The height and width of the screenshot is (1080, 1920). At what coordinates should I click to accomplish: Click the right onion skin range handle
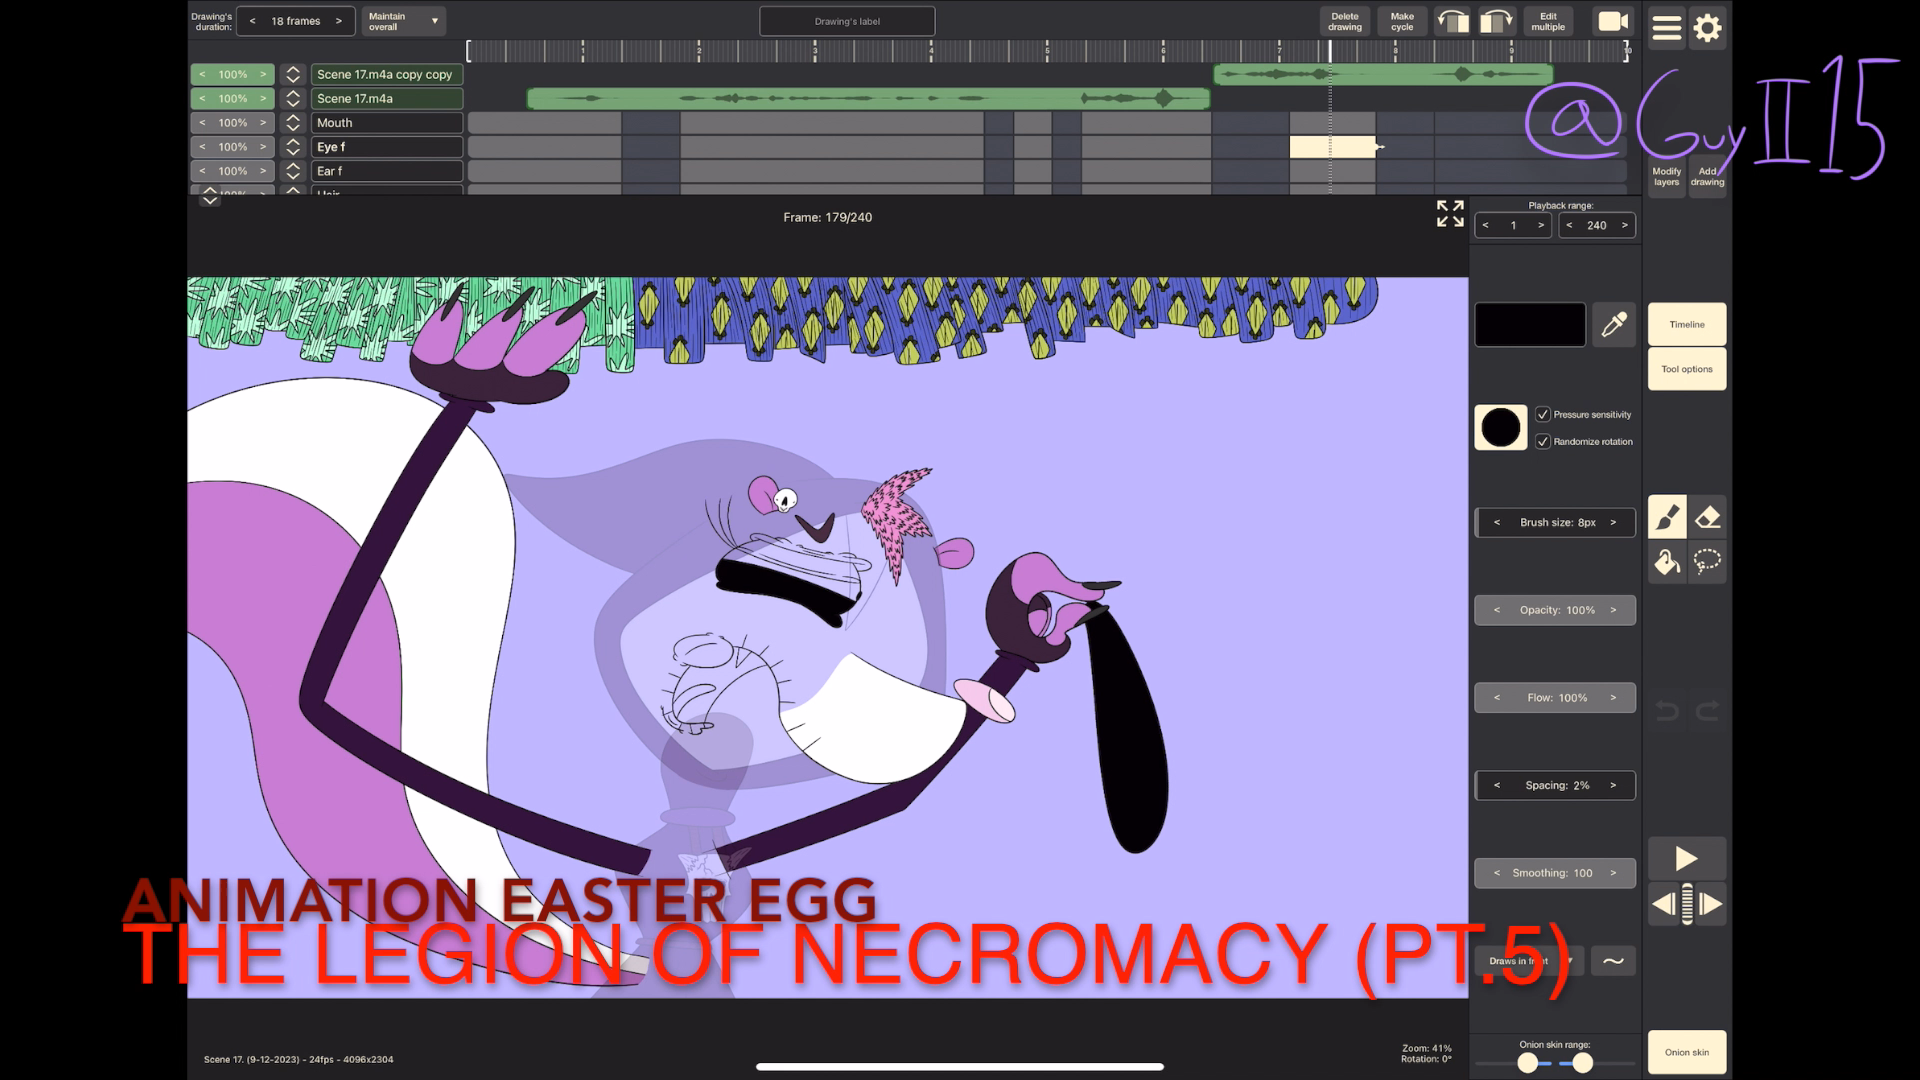point(1582,1063)
